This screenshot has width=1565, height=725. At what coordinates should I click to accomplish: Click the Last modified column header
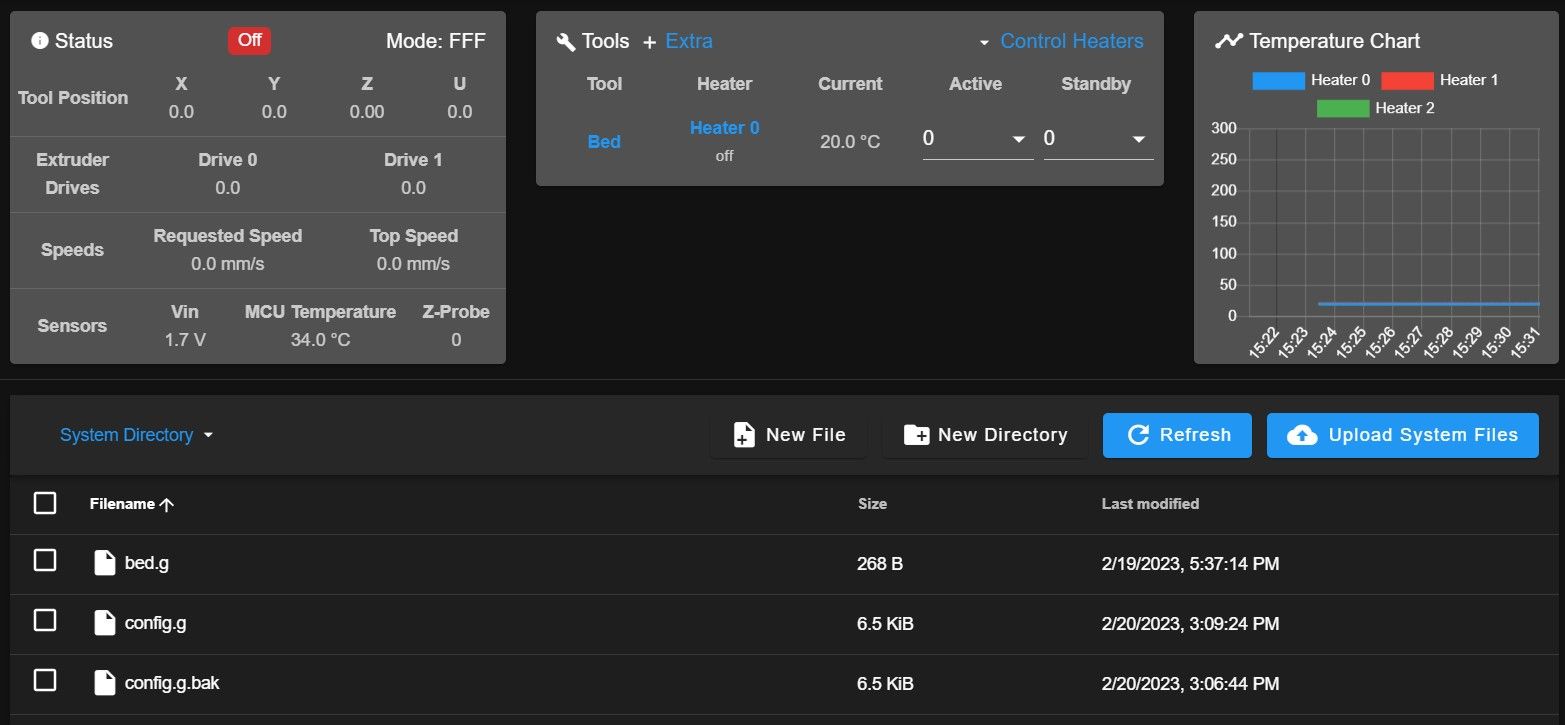[x=1150, y=504]
